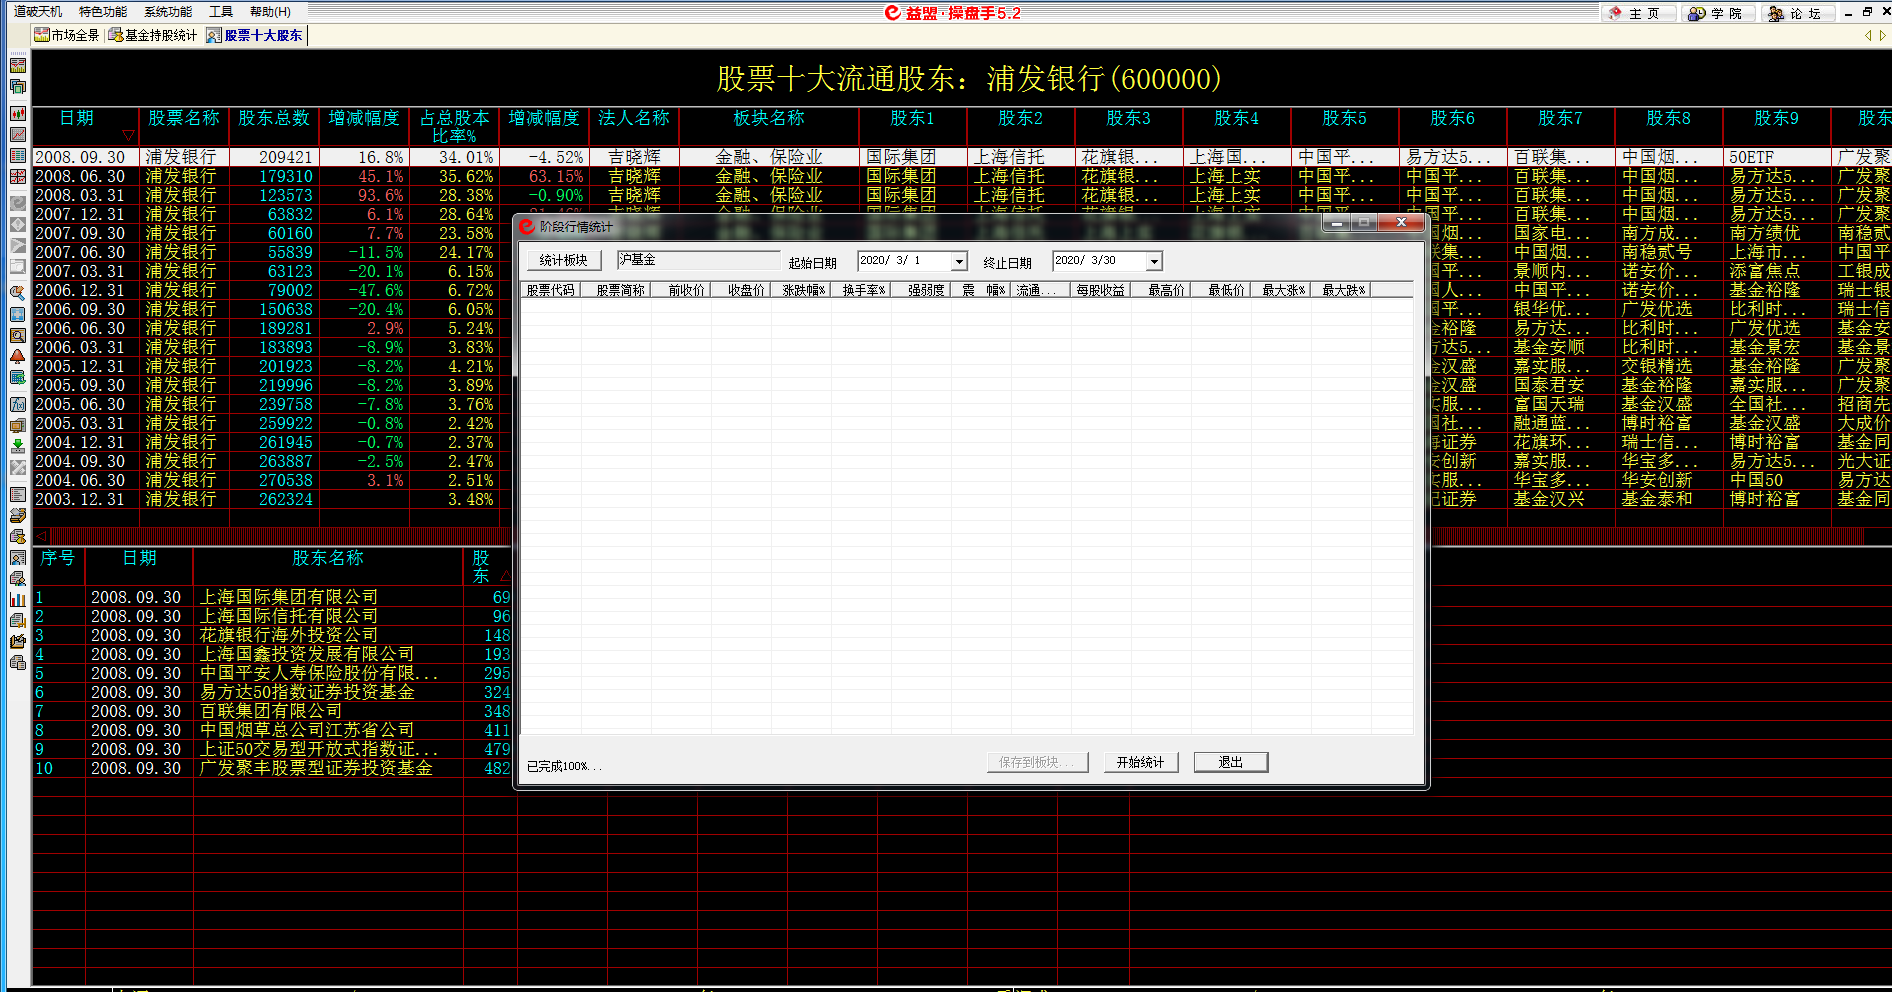Click the table refresh icon with green arrows
The image size is (1892, 992).
click(17, 377)
